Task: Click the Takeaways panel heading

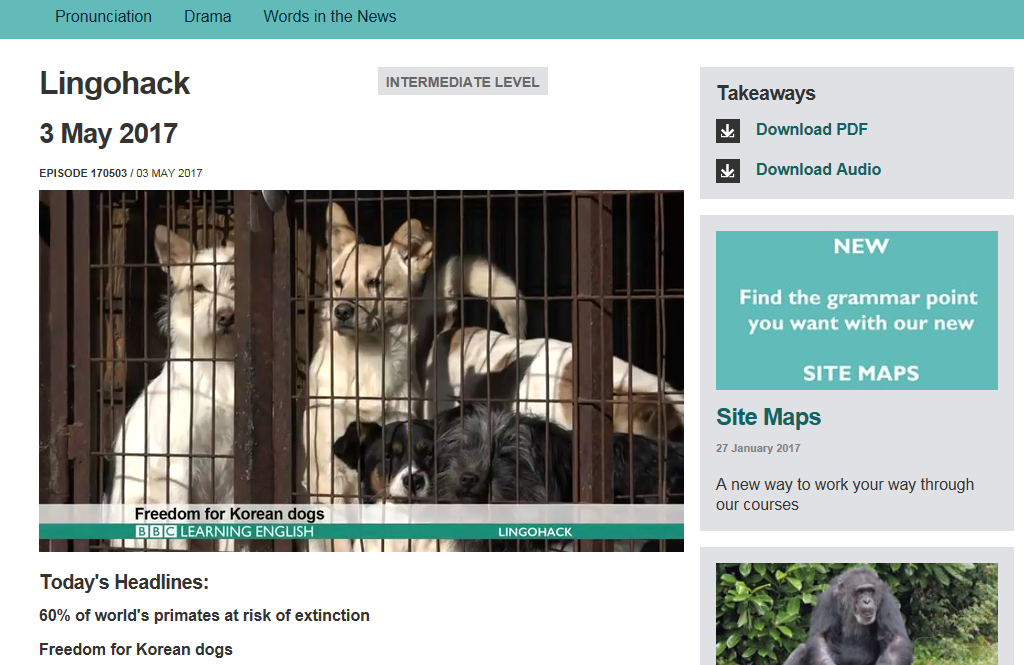Action: tap(766, 94)
